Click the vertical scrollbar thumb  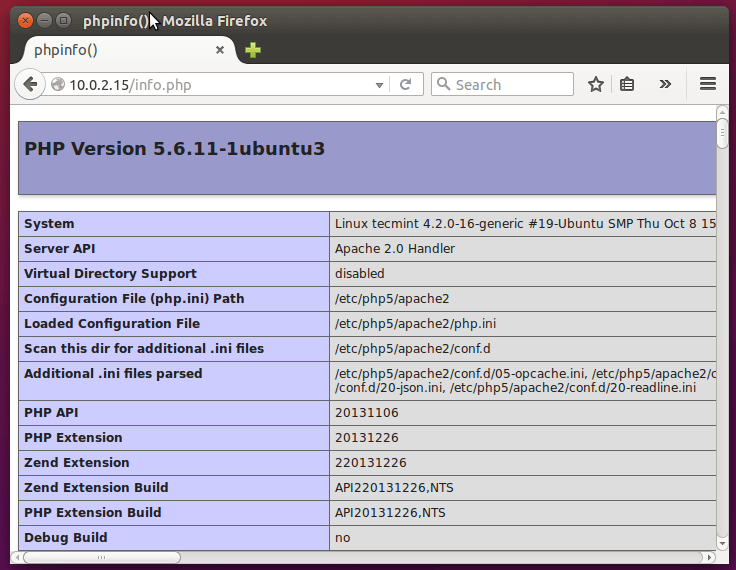(722, 133)
